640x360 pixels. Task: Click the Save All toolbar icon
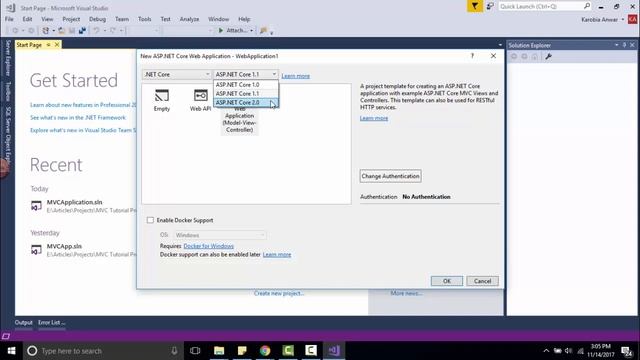coord(82,31)
